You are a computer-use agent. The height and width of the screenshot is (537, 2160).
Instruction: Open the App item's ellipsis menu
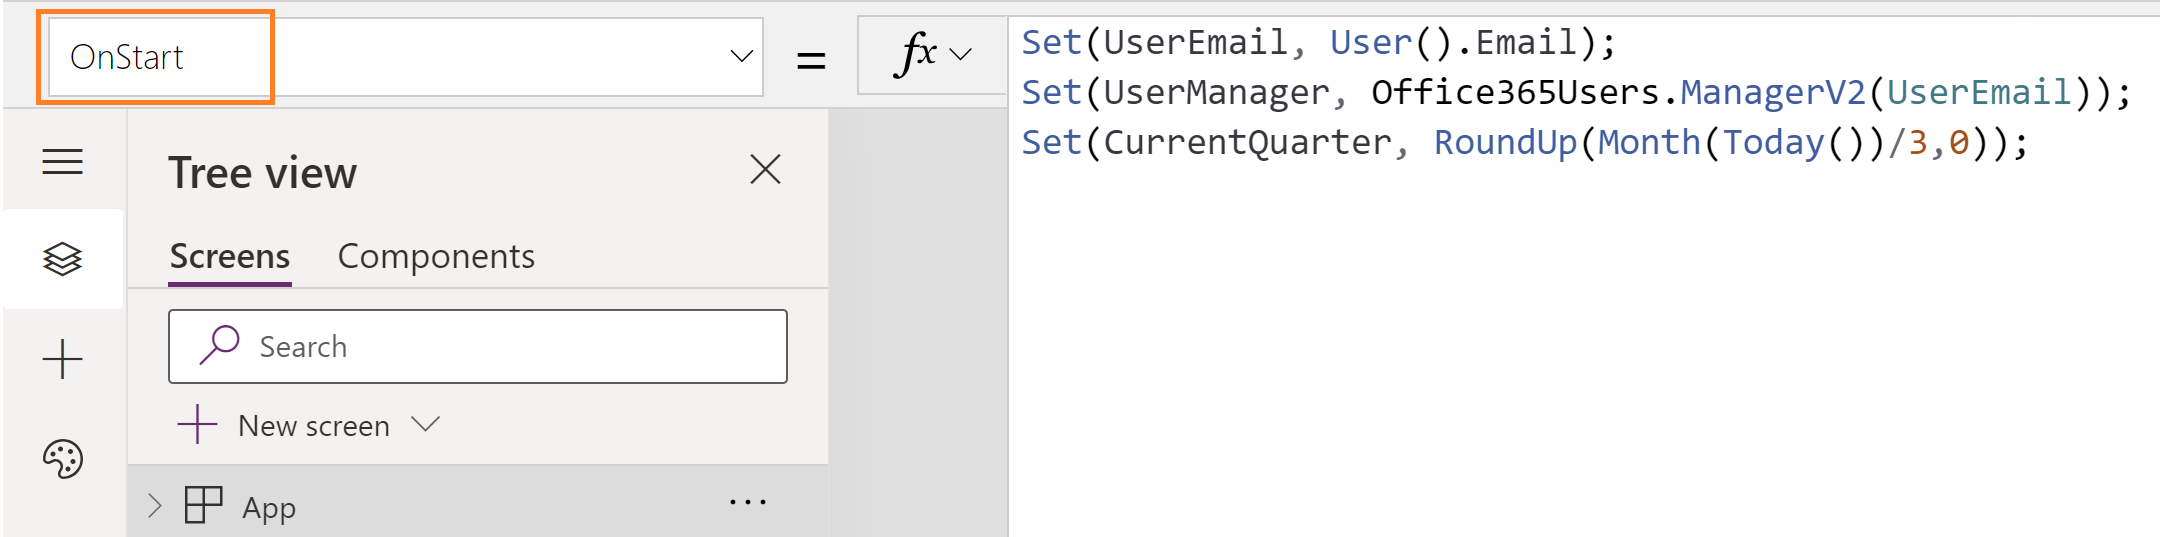pos(747,502)
